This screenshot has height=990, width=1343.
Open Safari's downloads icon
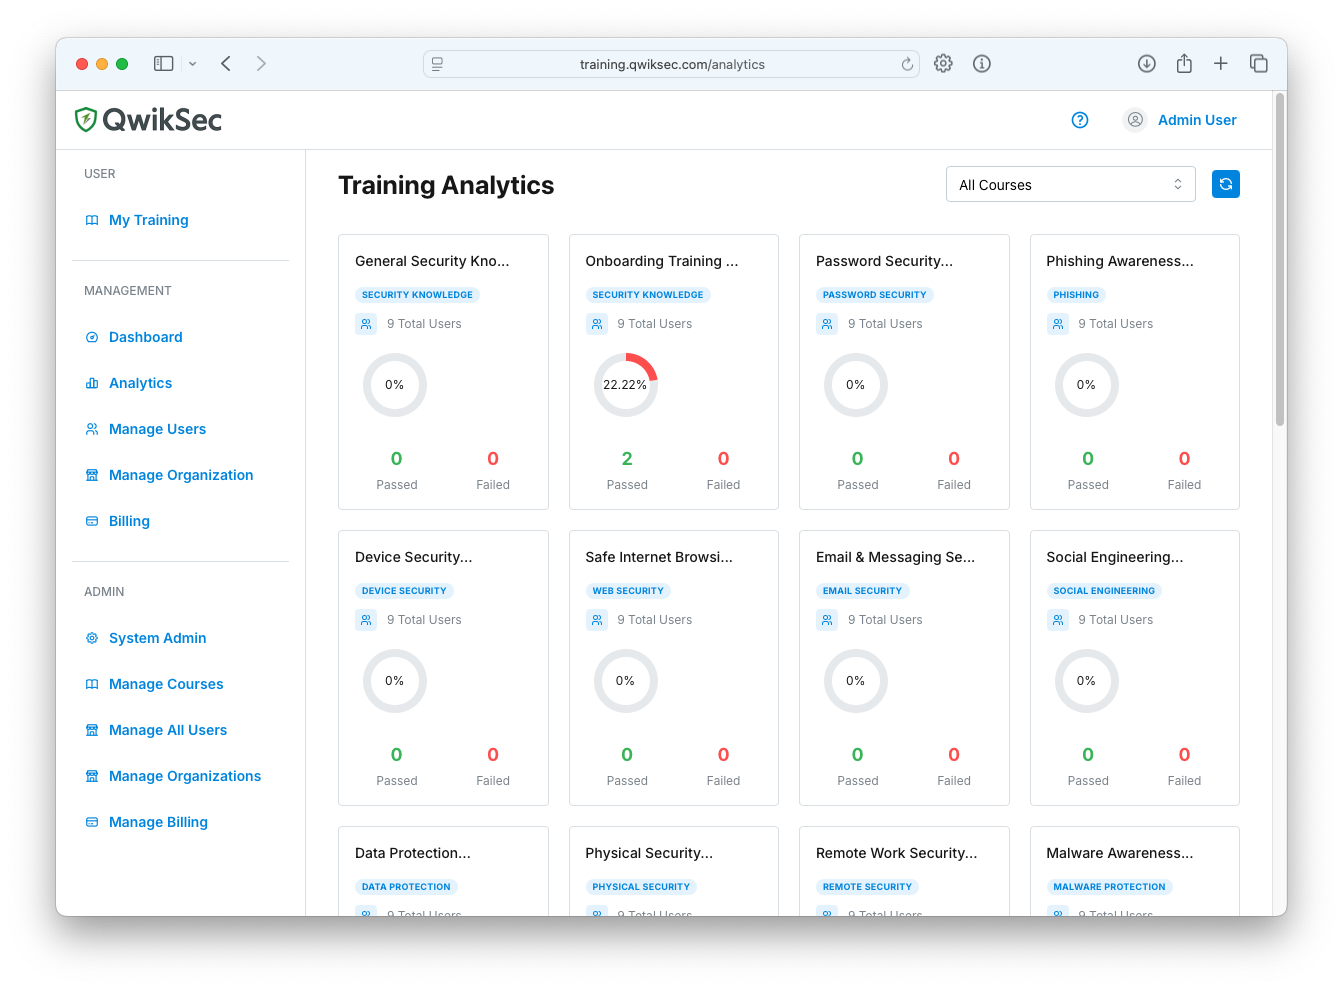[x=1147, y=64]
